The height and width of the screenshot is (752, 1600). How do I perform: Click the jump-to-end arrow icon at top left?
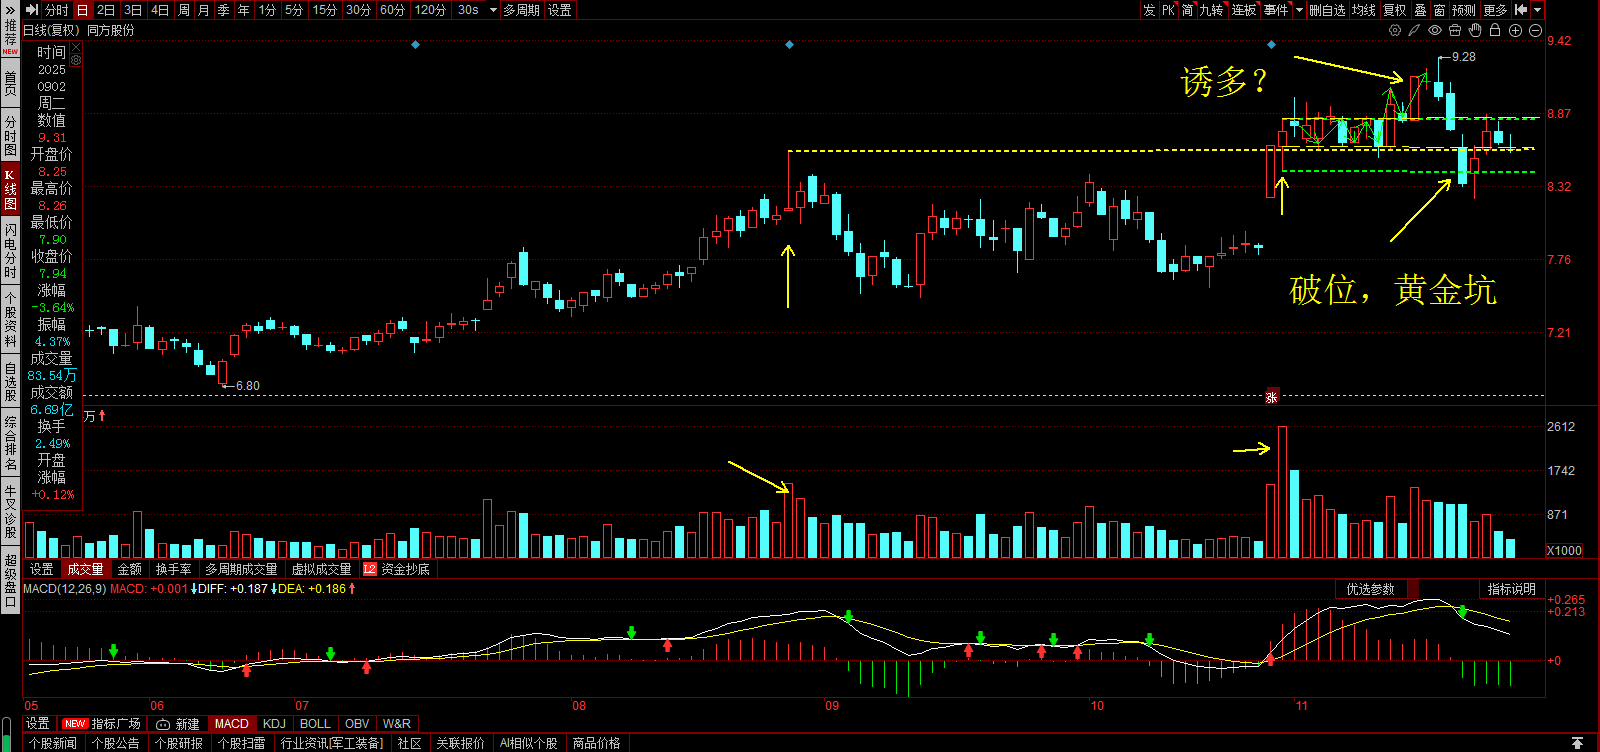tap(32, 10)
